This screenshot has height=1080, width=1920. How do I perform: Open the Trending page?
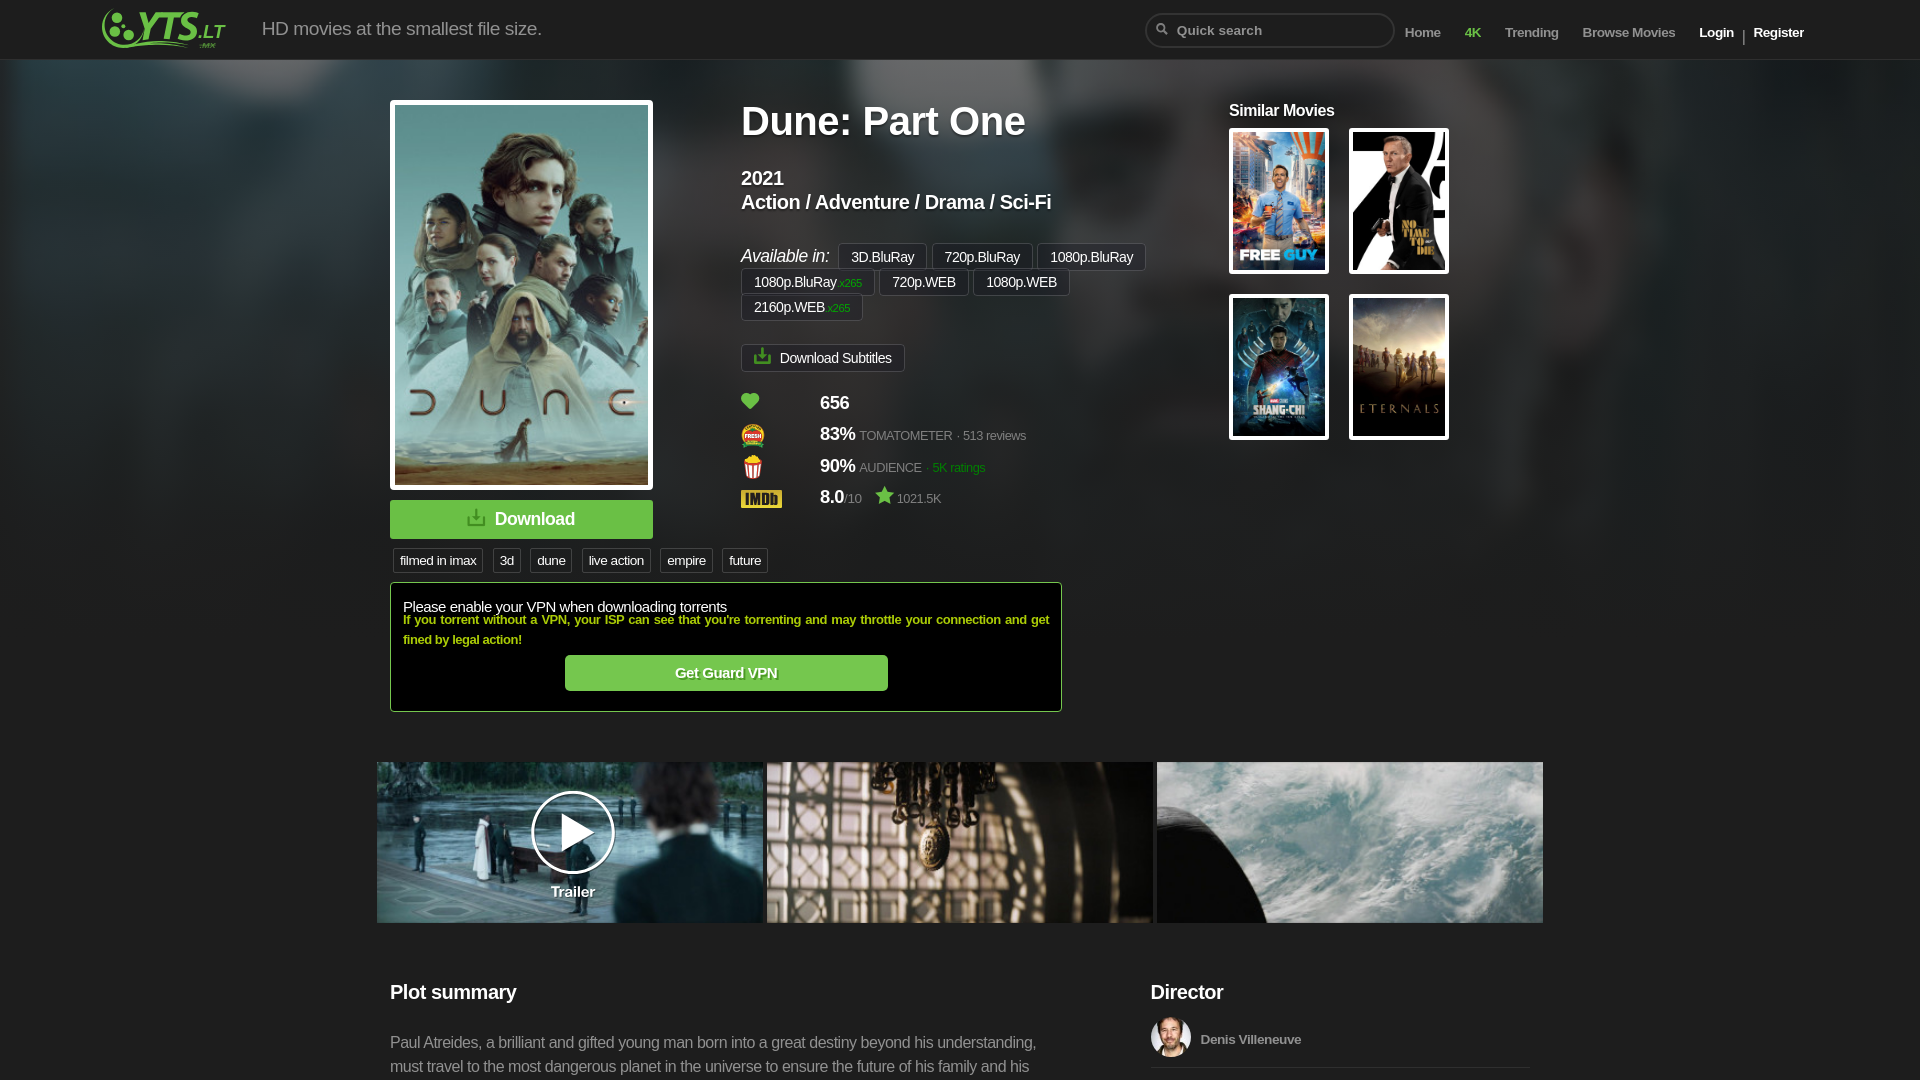point(1532,33)
